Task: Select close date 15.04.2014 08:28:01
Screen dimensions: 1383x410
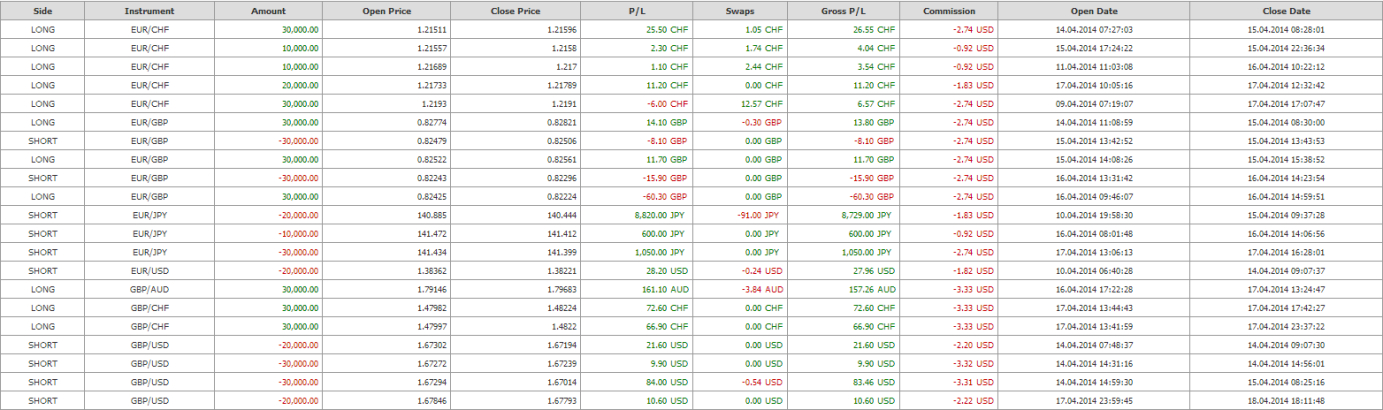Action: [1286, 30]
